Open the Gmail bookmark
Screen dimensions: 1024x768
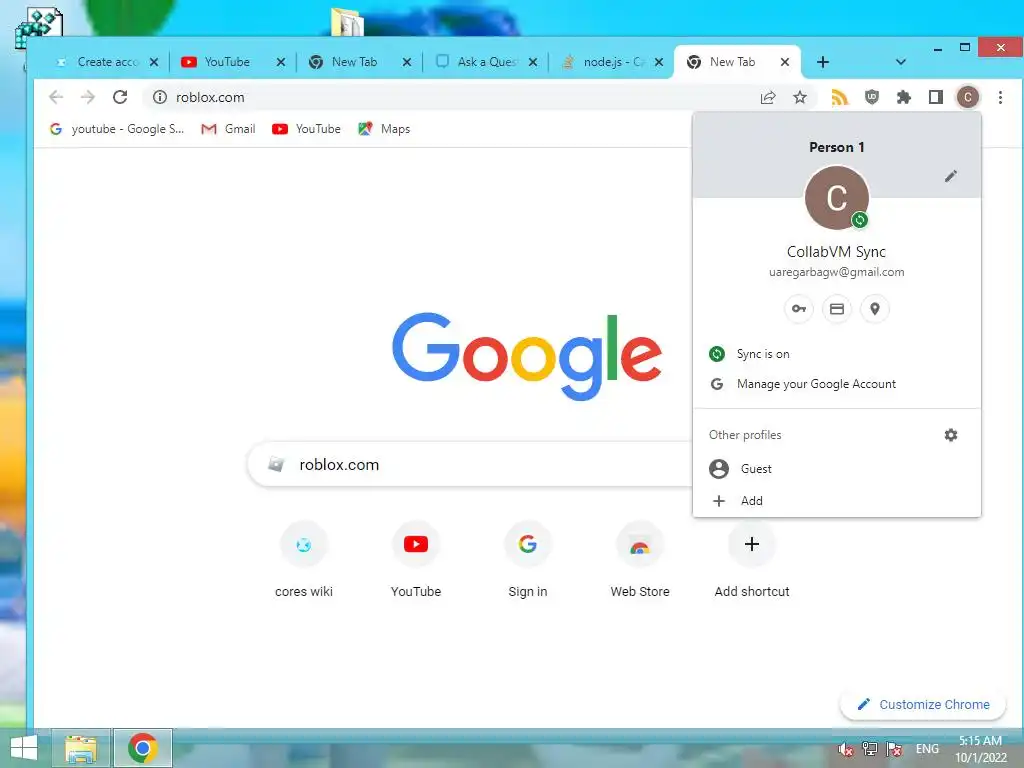click(x=228, y=129)
